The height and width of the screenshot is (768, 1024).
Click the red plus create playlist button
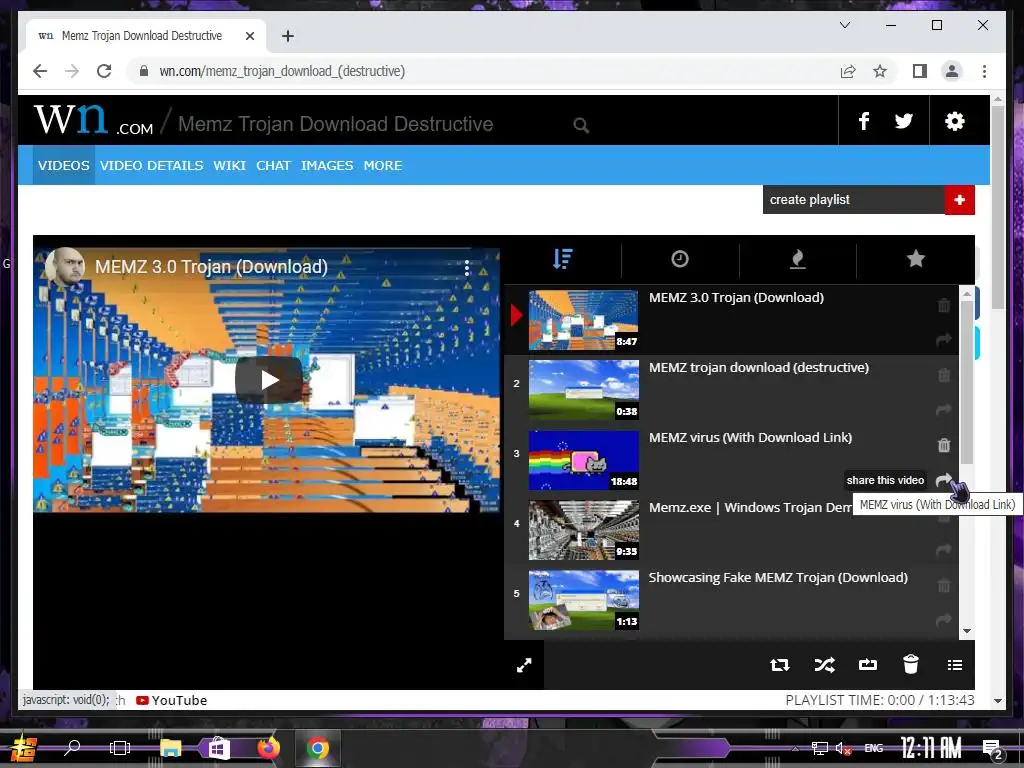(x=959, y=200)
